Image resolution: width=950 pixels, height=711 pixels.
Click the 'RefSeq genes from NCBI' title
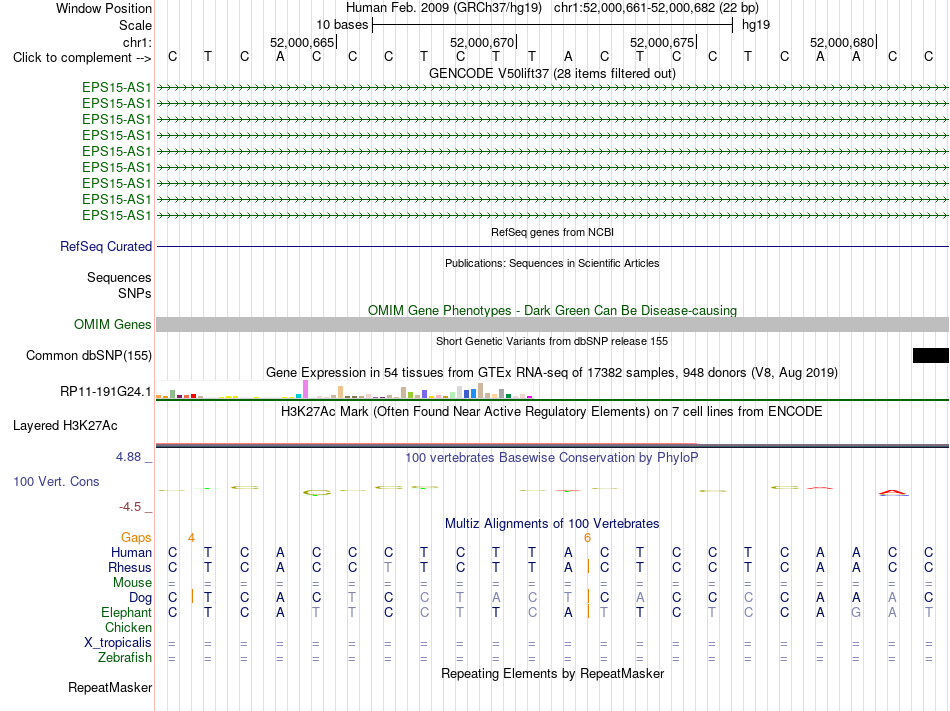(552, 232)
